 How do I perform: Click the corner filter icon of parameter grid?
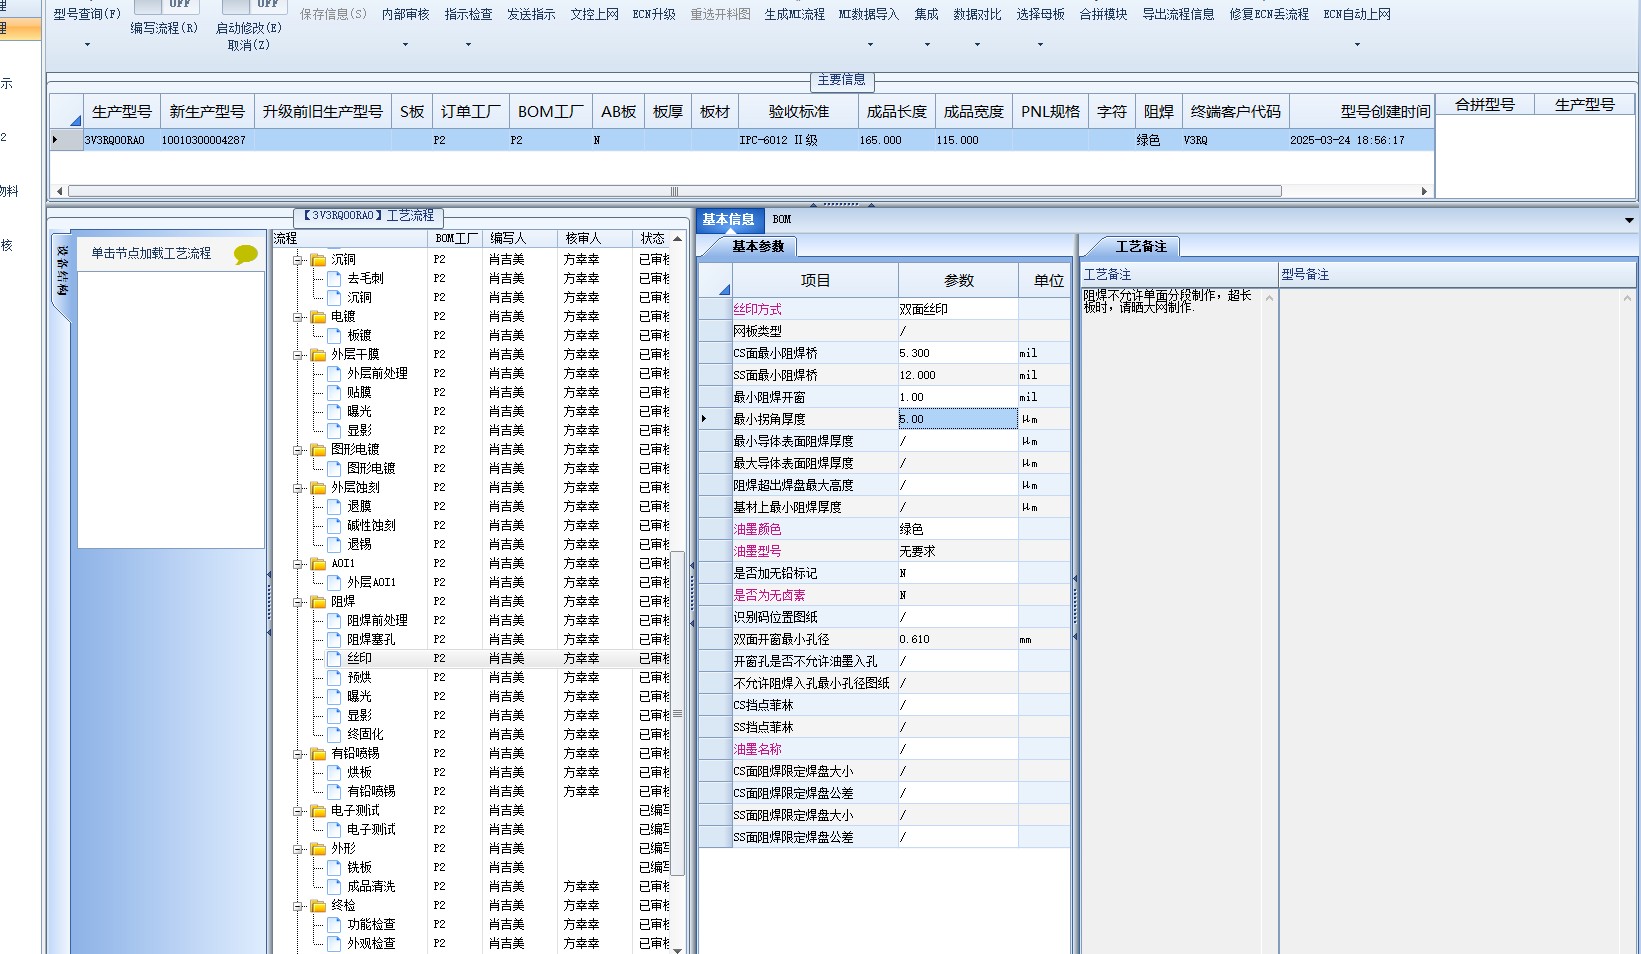point(724,289)
